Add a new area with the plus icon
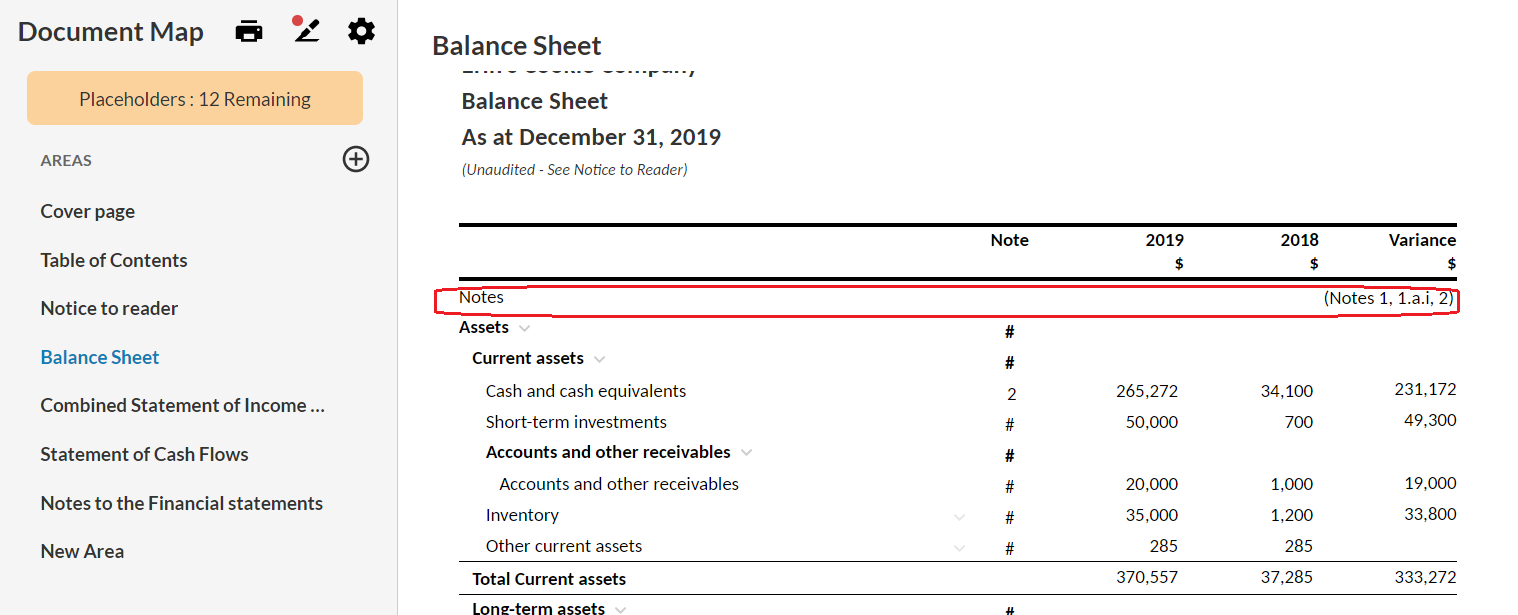This screenshot has height=615, width=1518. pos(356,159)
